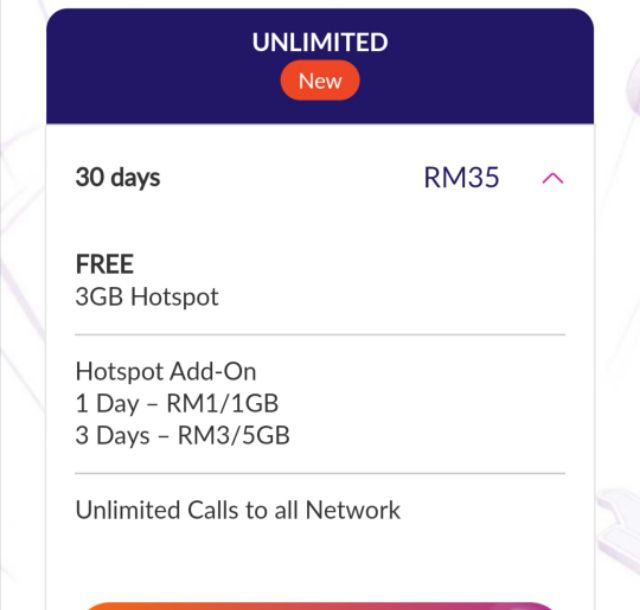Choose the 3 Days – RM3/5GB add-on
Viewport: 640px width, 610px height.
coord(183,436)
